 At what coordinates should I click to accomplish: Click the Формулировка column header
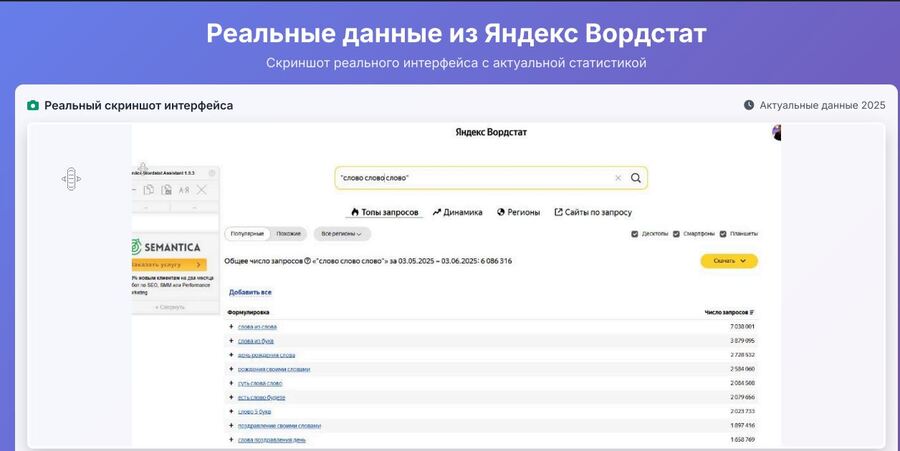point(249,312)
